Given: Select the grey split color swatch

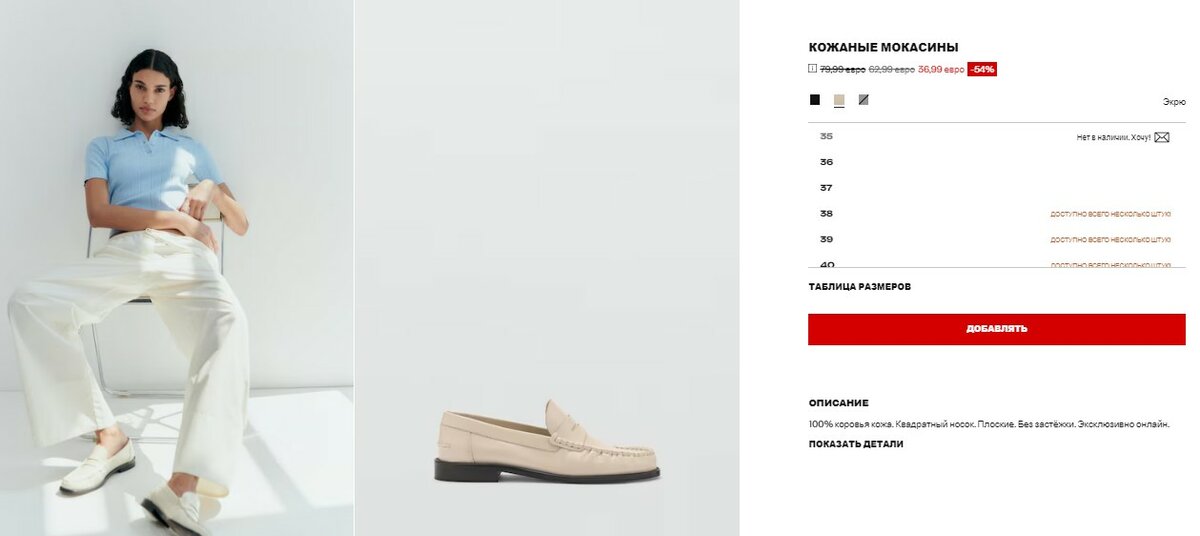Looking at the screenshot, I should [x=864, y=100].
